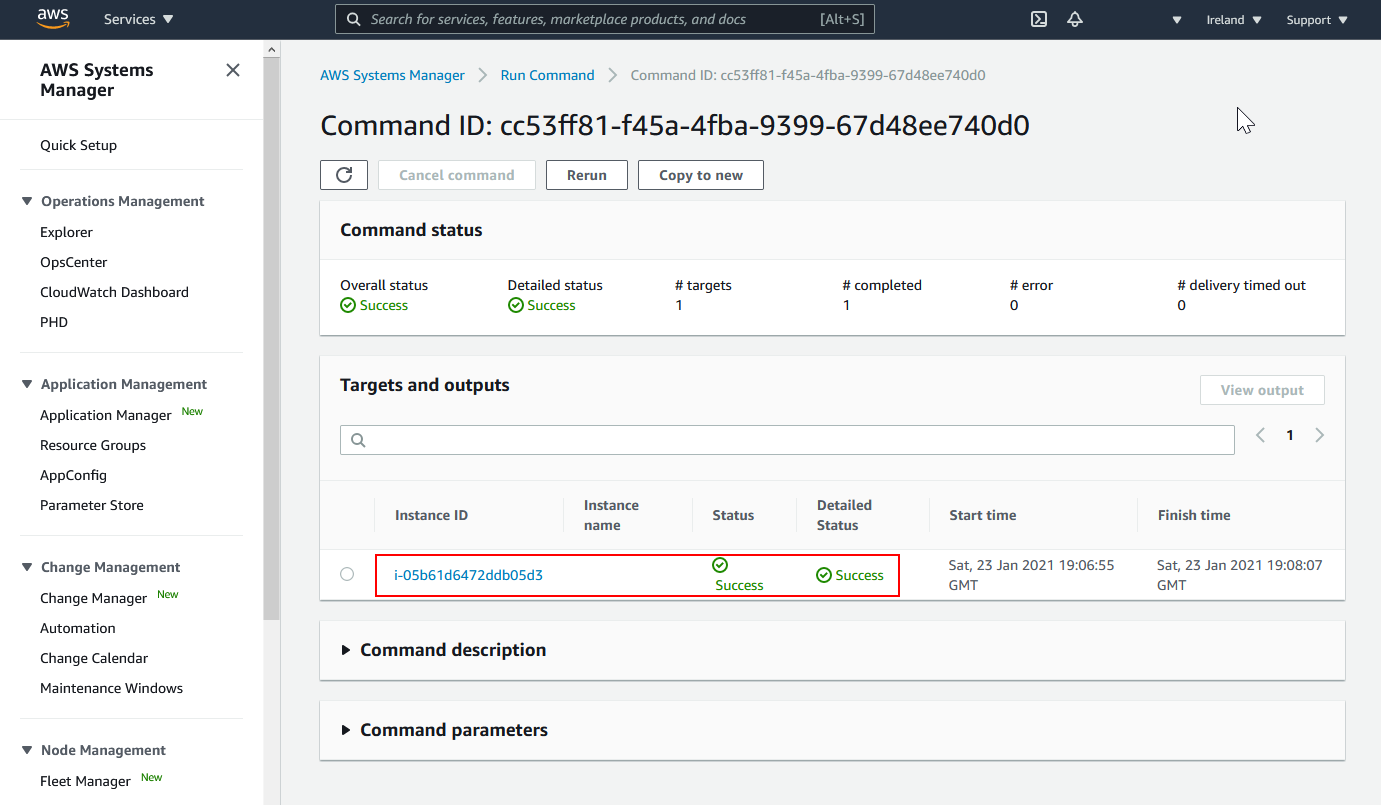
Task: Click the Detailed status Success value in Command status
Action: point(542,305)
